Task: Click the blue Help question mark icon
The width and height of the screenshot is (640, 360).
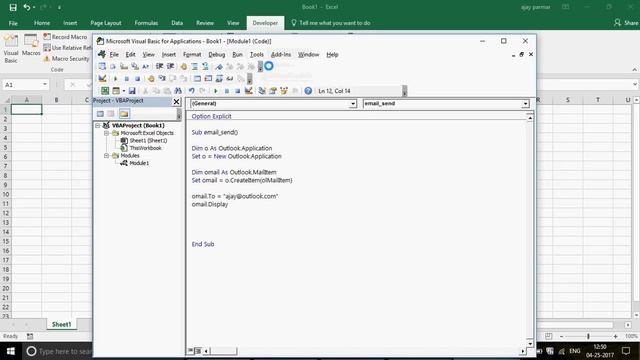Action: click(x=308, y=91)
